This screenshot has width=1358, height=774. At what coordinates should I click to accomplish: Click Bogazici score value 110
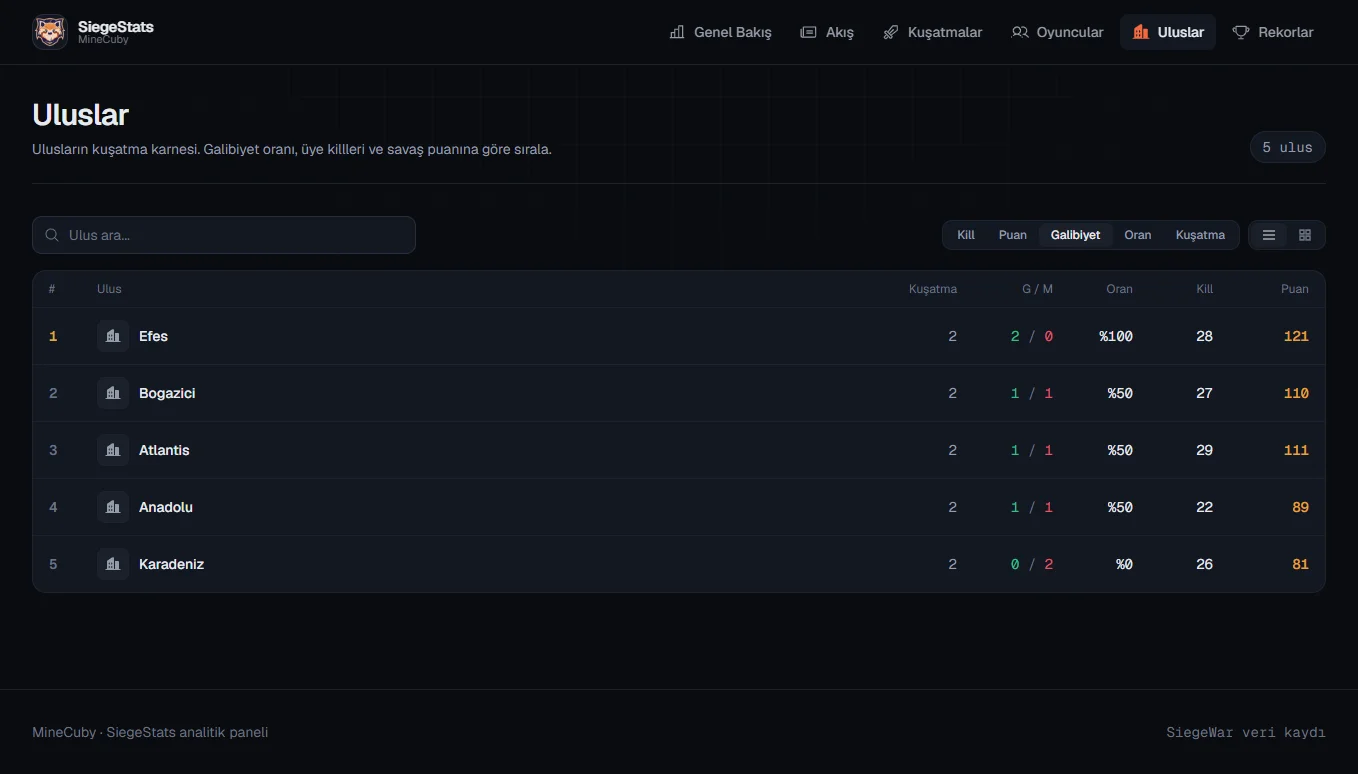(x=1296, y=393)
